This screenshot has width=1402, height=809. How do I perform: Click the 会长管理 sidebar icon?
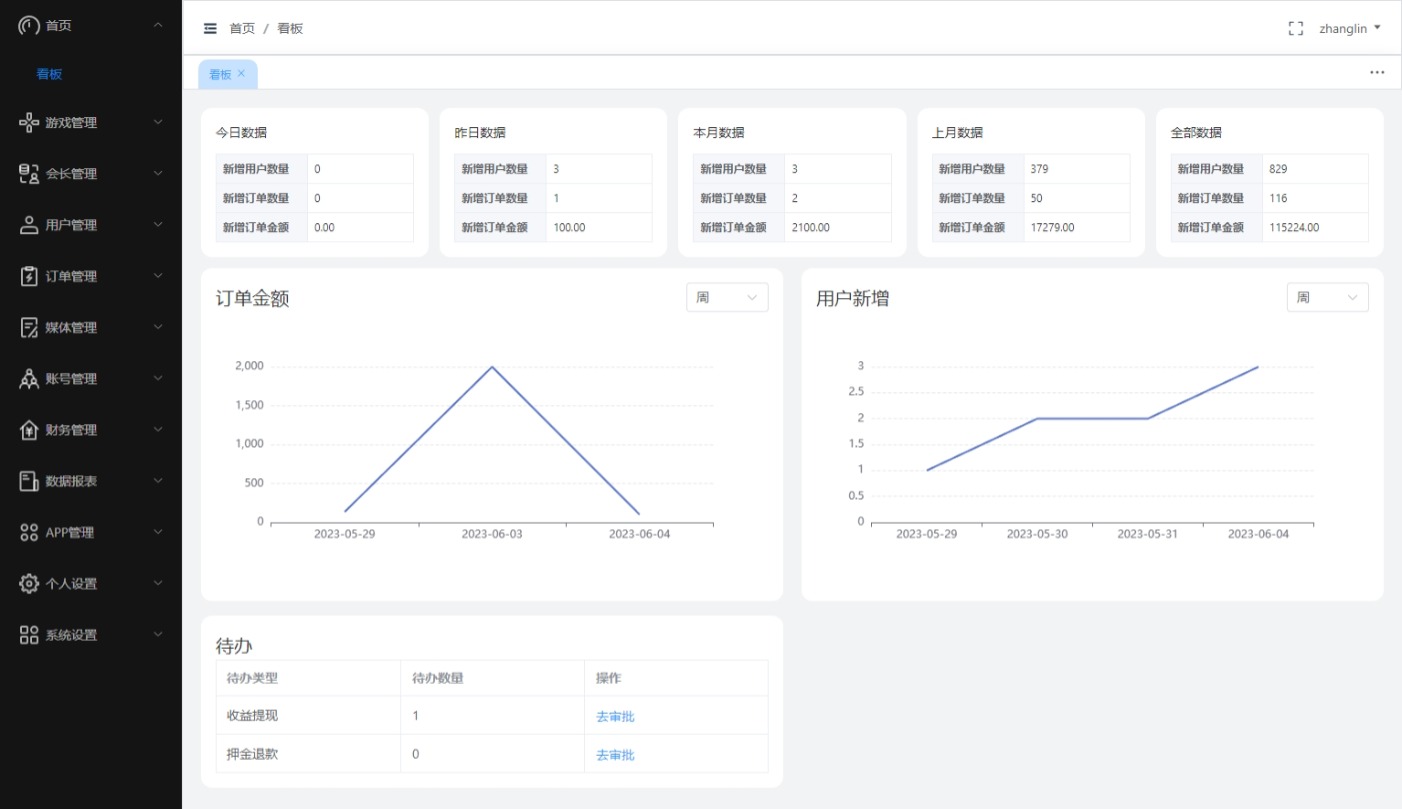29,174
